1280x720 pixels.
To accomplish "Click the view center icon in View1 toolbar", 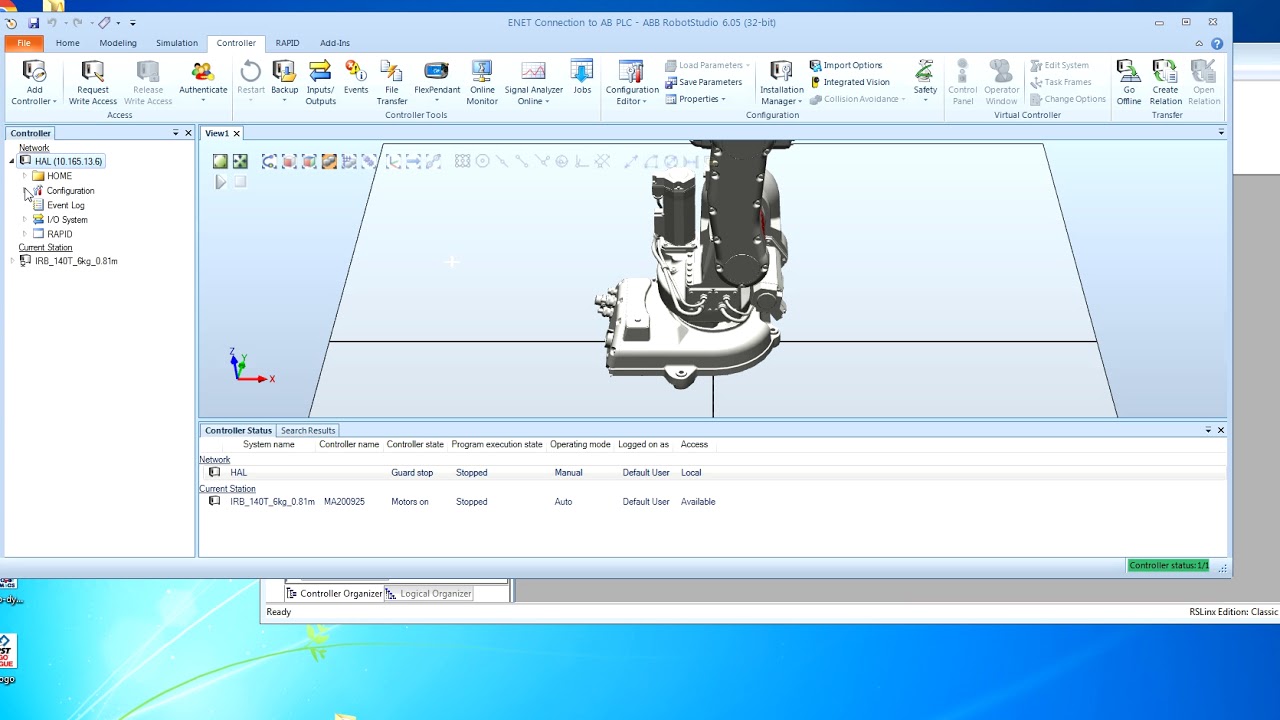I will (240, 161).
